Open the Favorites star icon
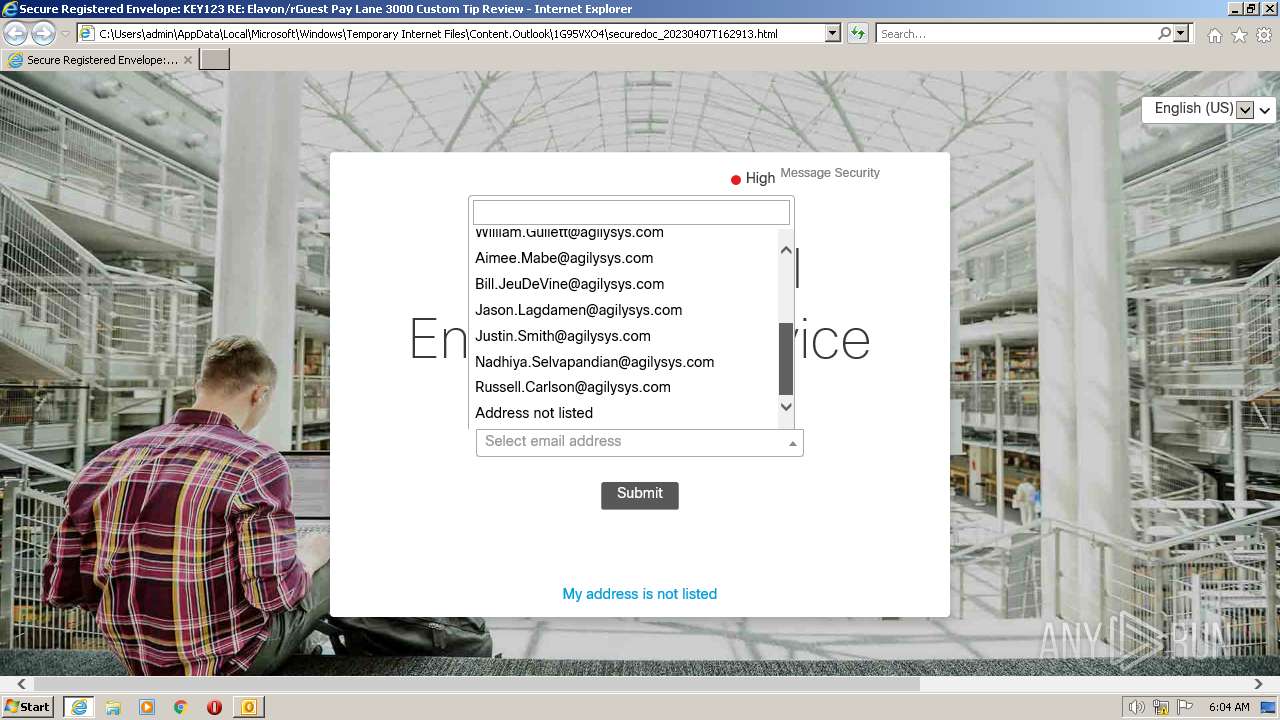1280x720 pixels. [1239, 35]
